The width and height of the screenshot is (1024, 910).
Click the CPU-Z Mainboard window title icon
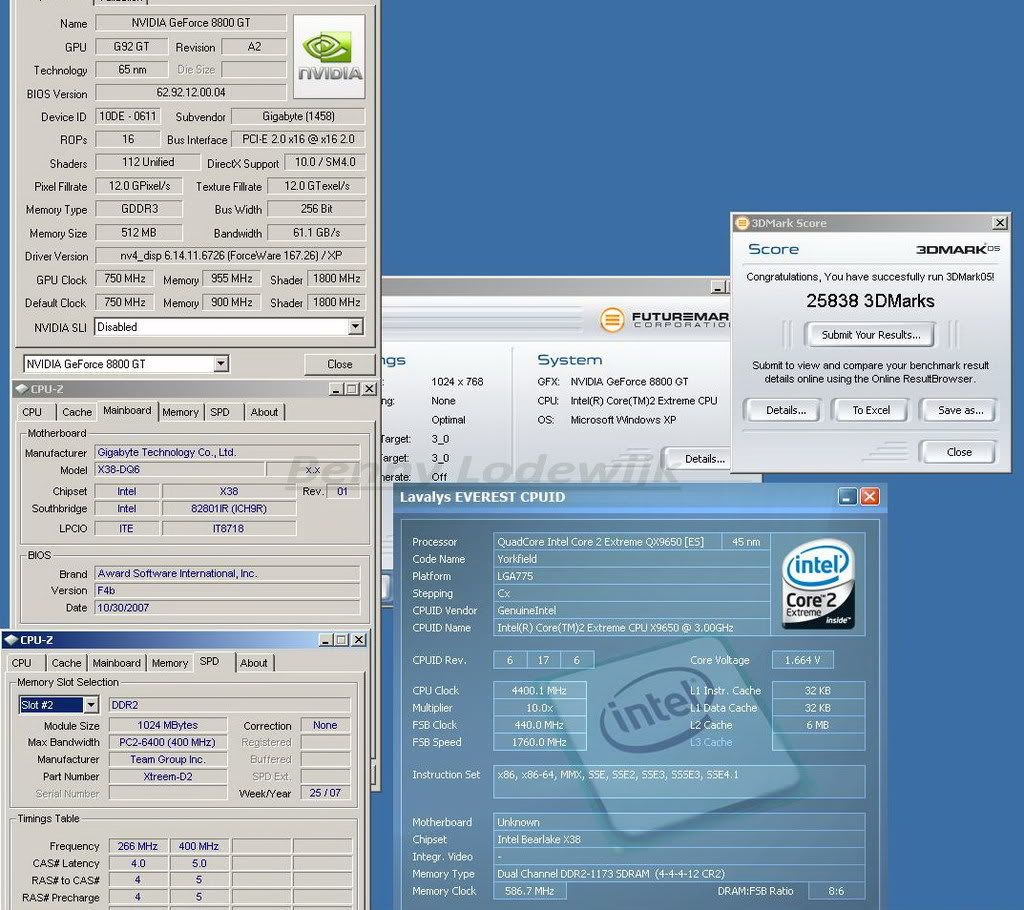coord(21,389)
